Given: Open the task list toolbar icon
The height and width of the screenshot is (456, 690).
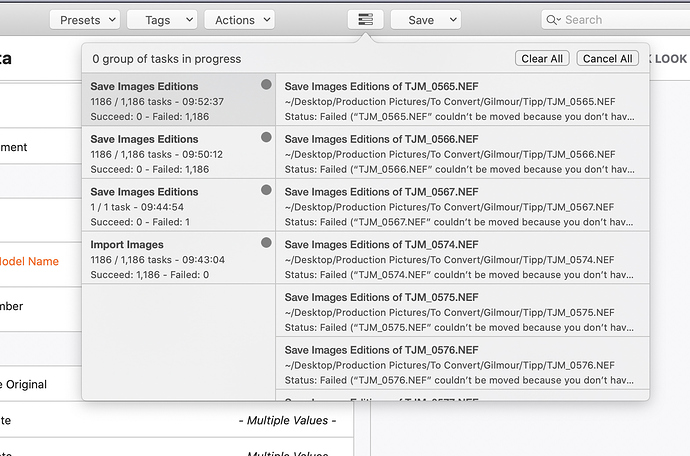Looking at the screenshot, I should (x=365, y=20).
